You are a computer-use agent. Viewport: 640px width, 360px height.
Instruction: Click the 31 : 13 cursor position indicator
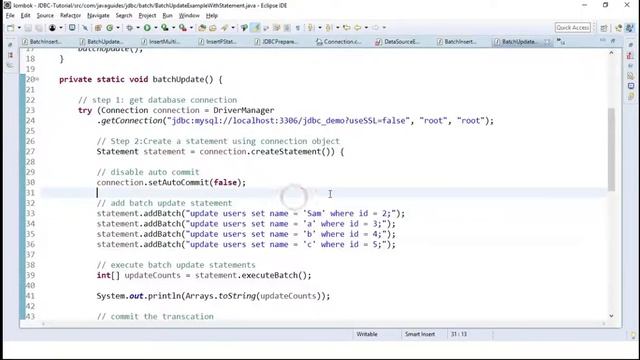[x=459, y=334]
